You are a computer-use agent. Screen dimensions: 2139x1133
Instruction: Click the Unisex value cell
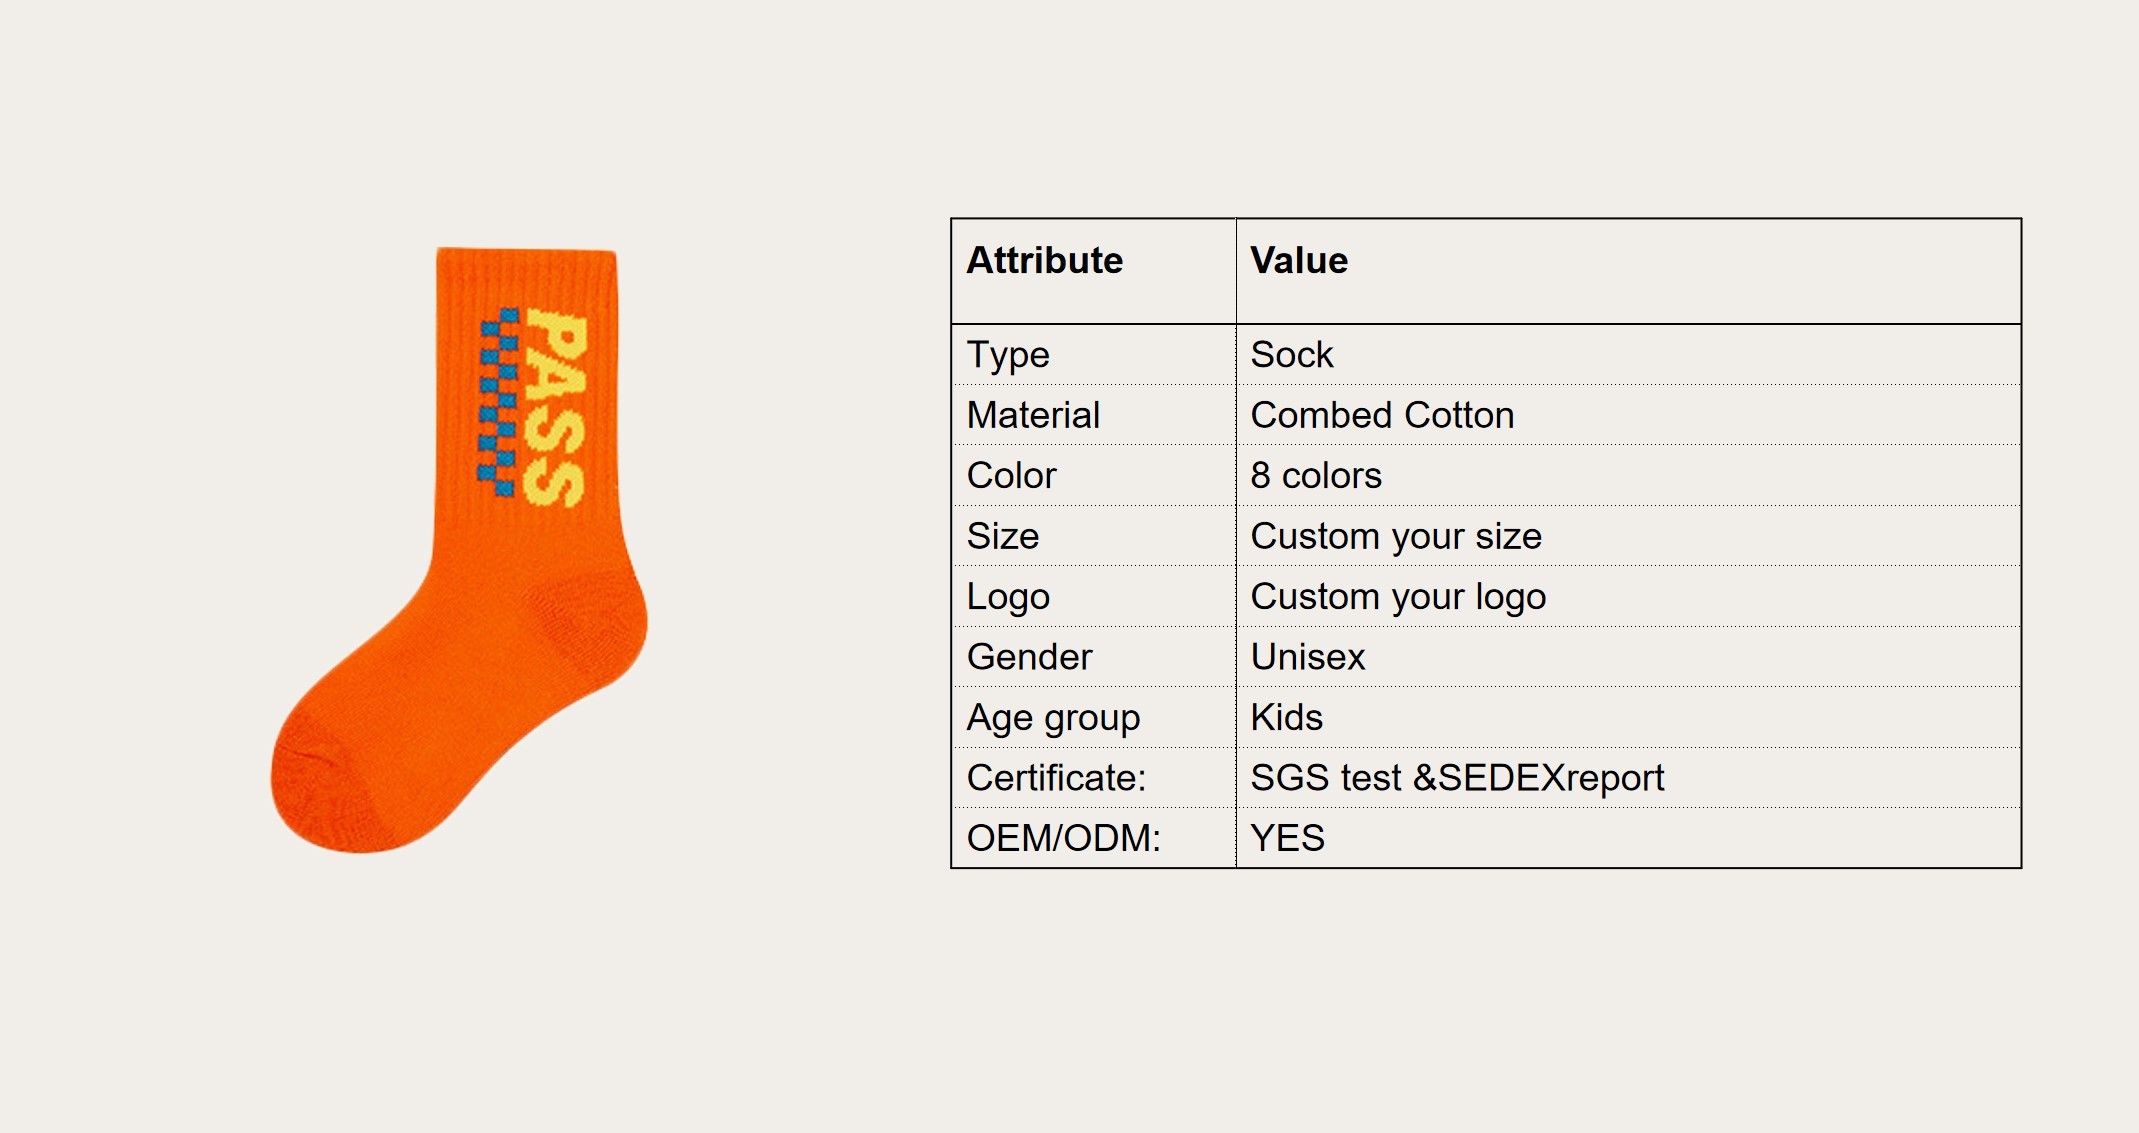1628,657
